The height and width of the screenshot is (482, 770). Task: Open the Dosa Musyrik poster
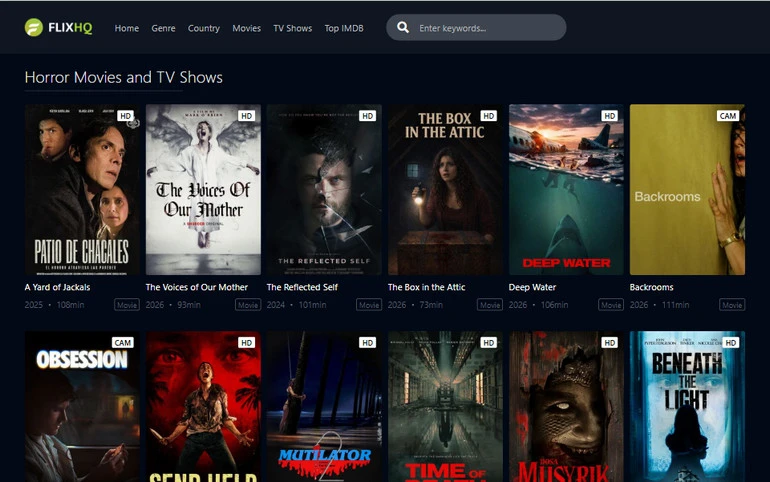point(566,406)
